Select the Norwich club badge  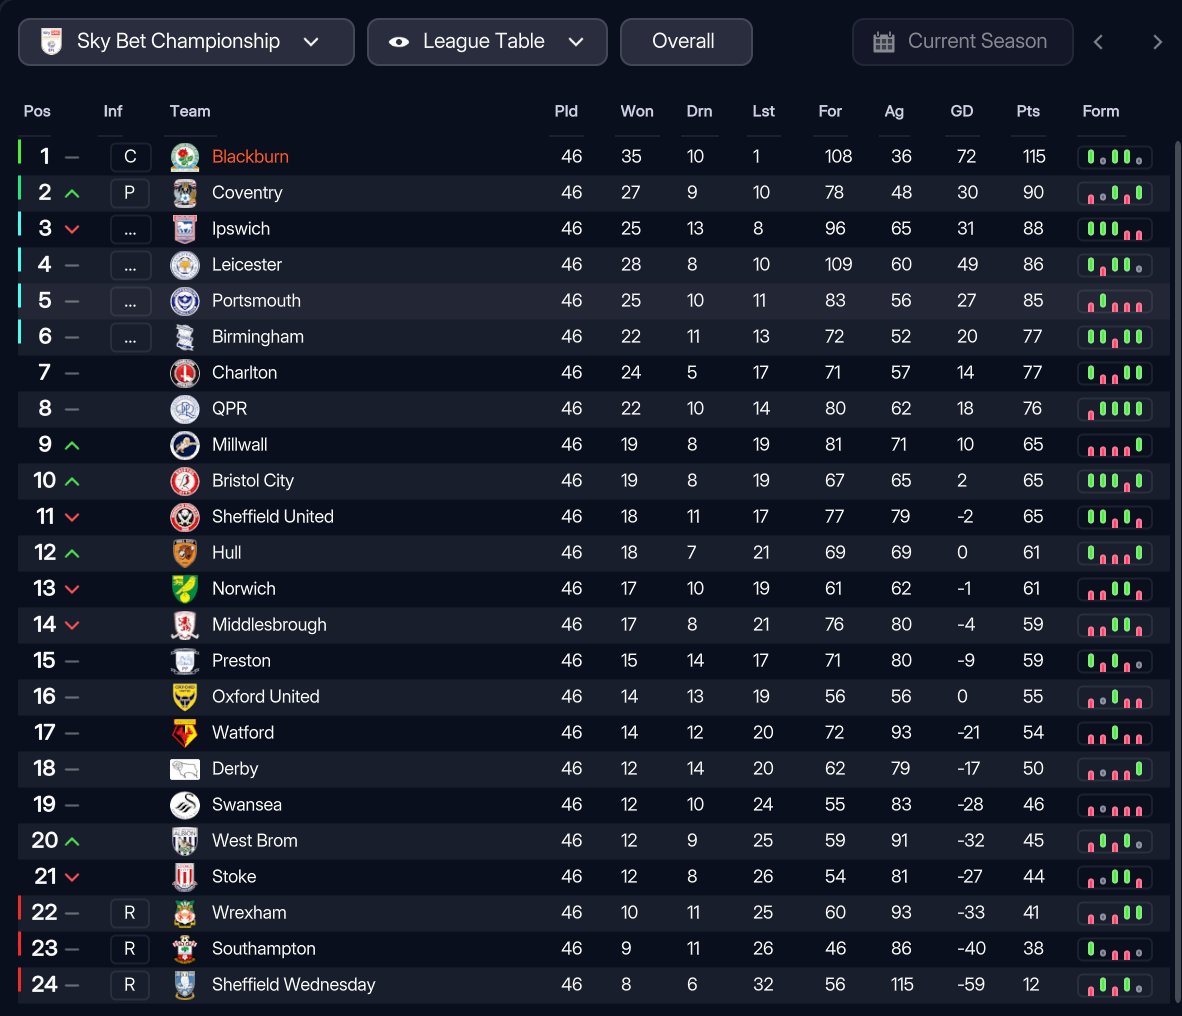[185, 589]
